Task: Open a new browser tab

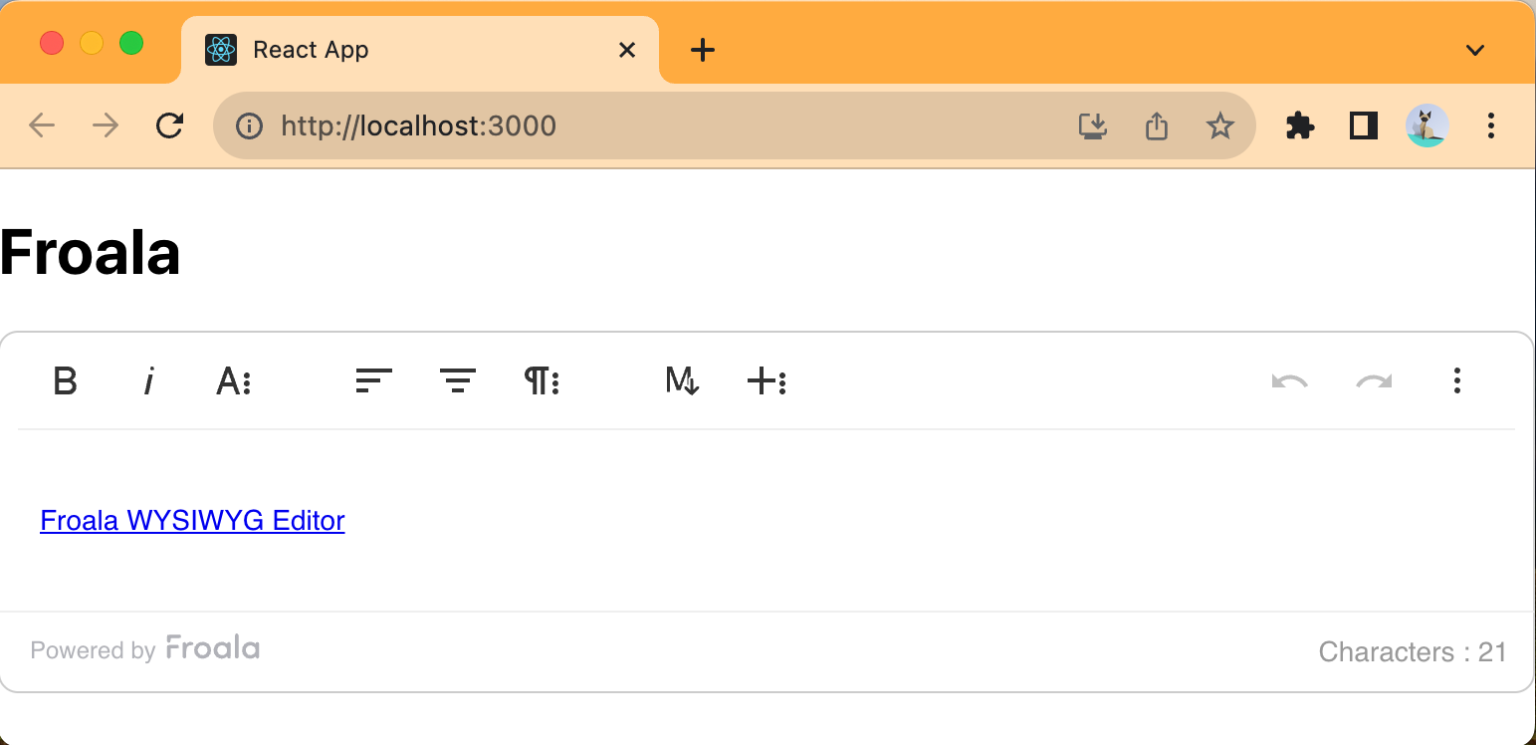Action: (701, 49)
